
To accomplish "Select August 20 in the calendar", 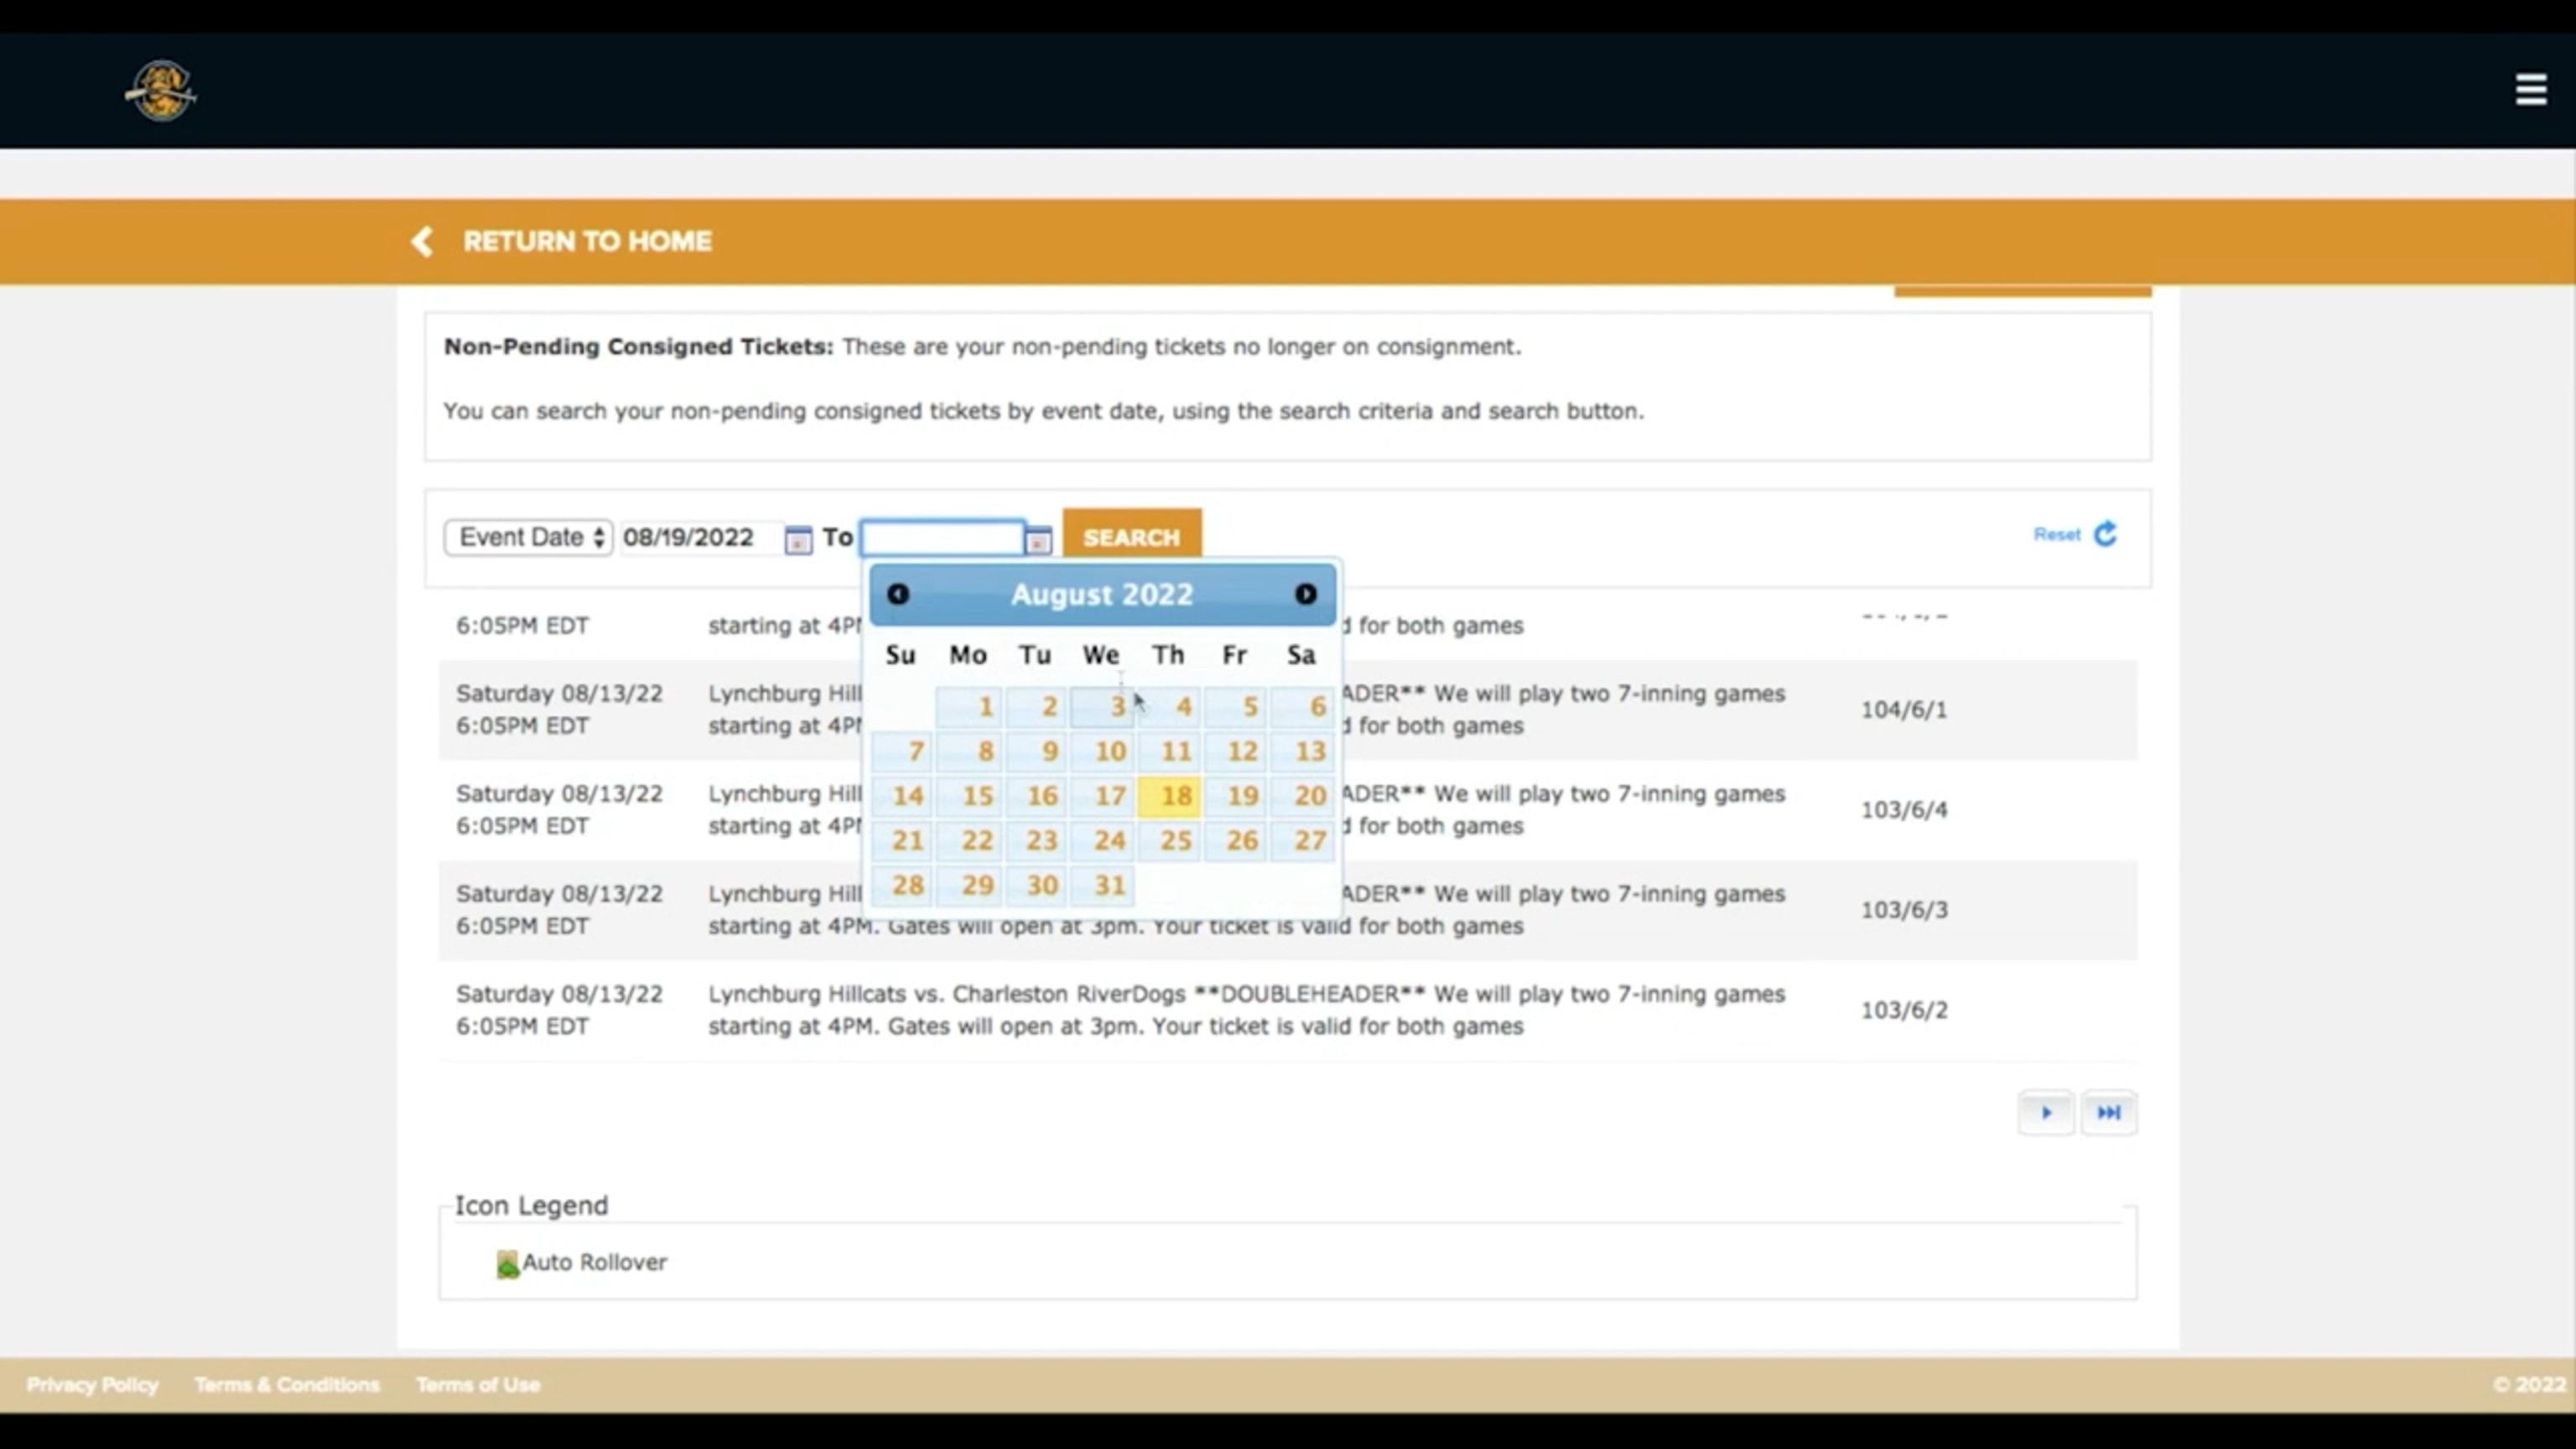I will (1302, 797).
